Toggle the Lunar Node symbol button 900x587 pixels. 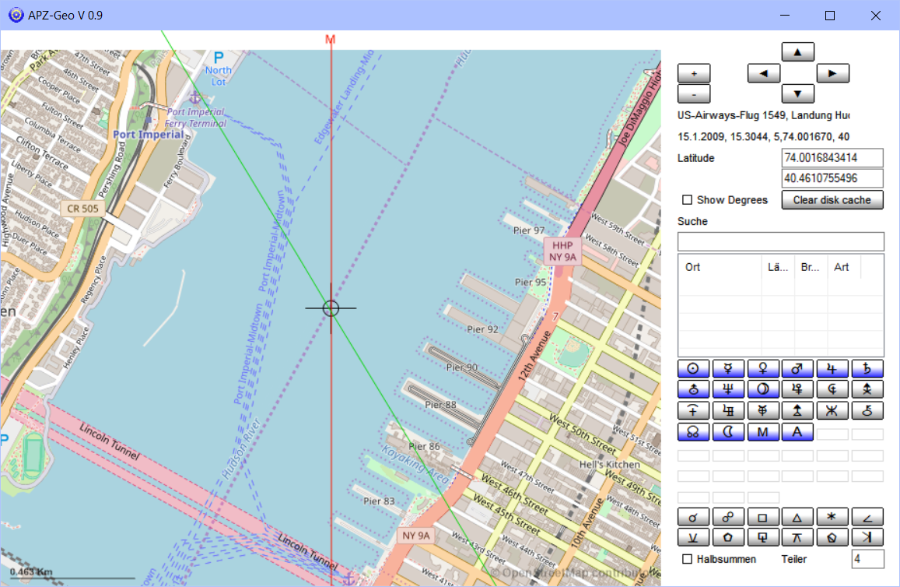693,432
